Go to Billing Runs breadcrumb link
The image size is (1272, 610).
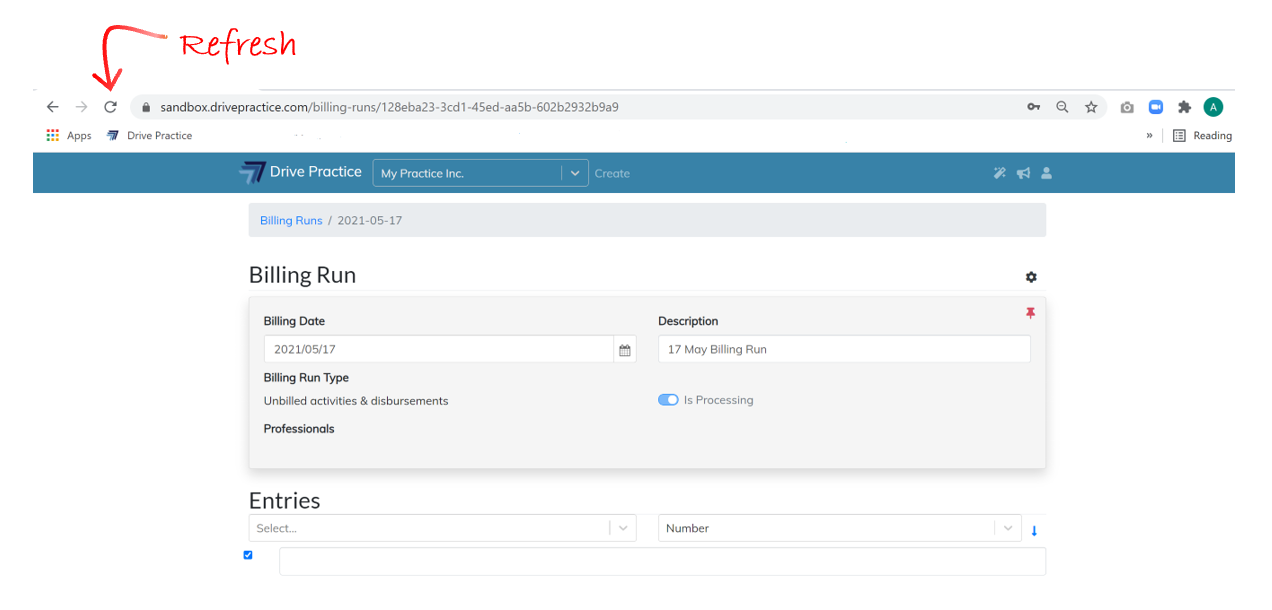pos(291,220)
